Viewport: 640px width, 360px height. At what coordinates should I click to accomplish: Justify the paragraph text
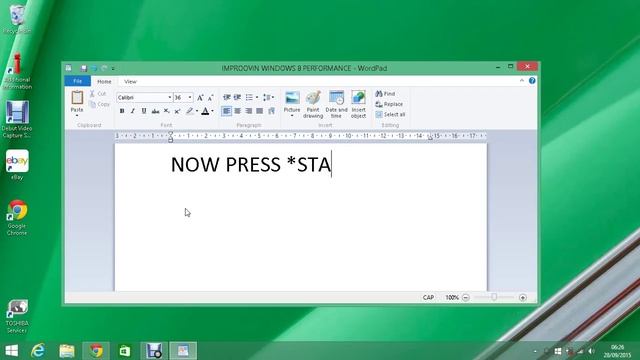260,111
